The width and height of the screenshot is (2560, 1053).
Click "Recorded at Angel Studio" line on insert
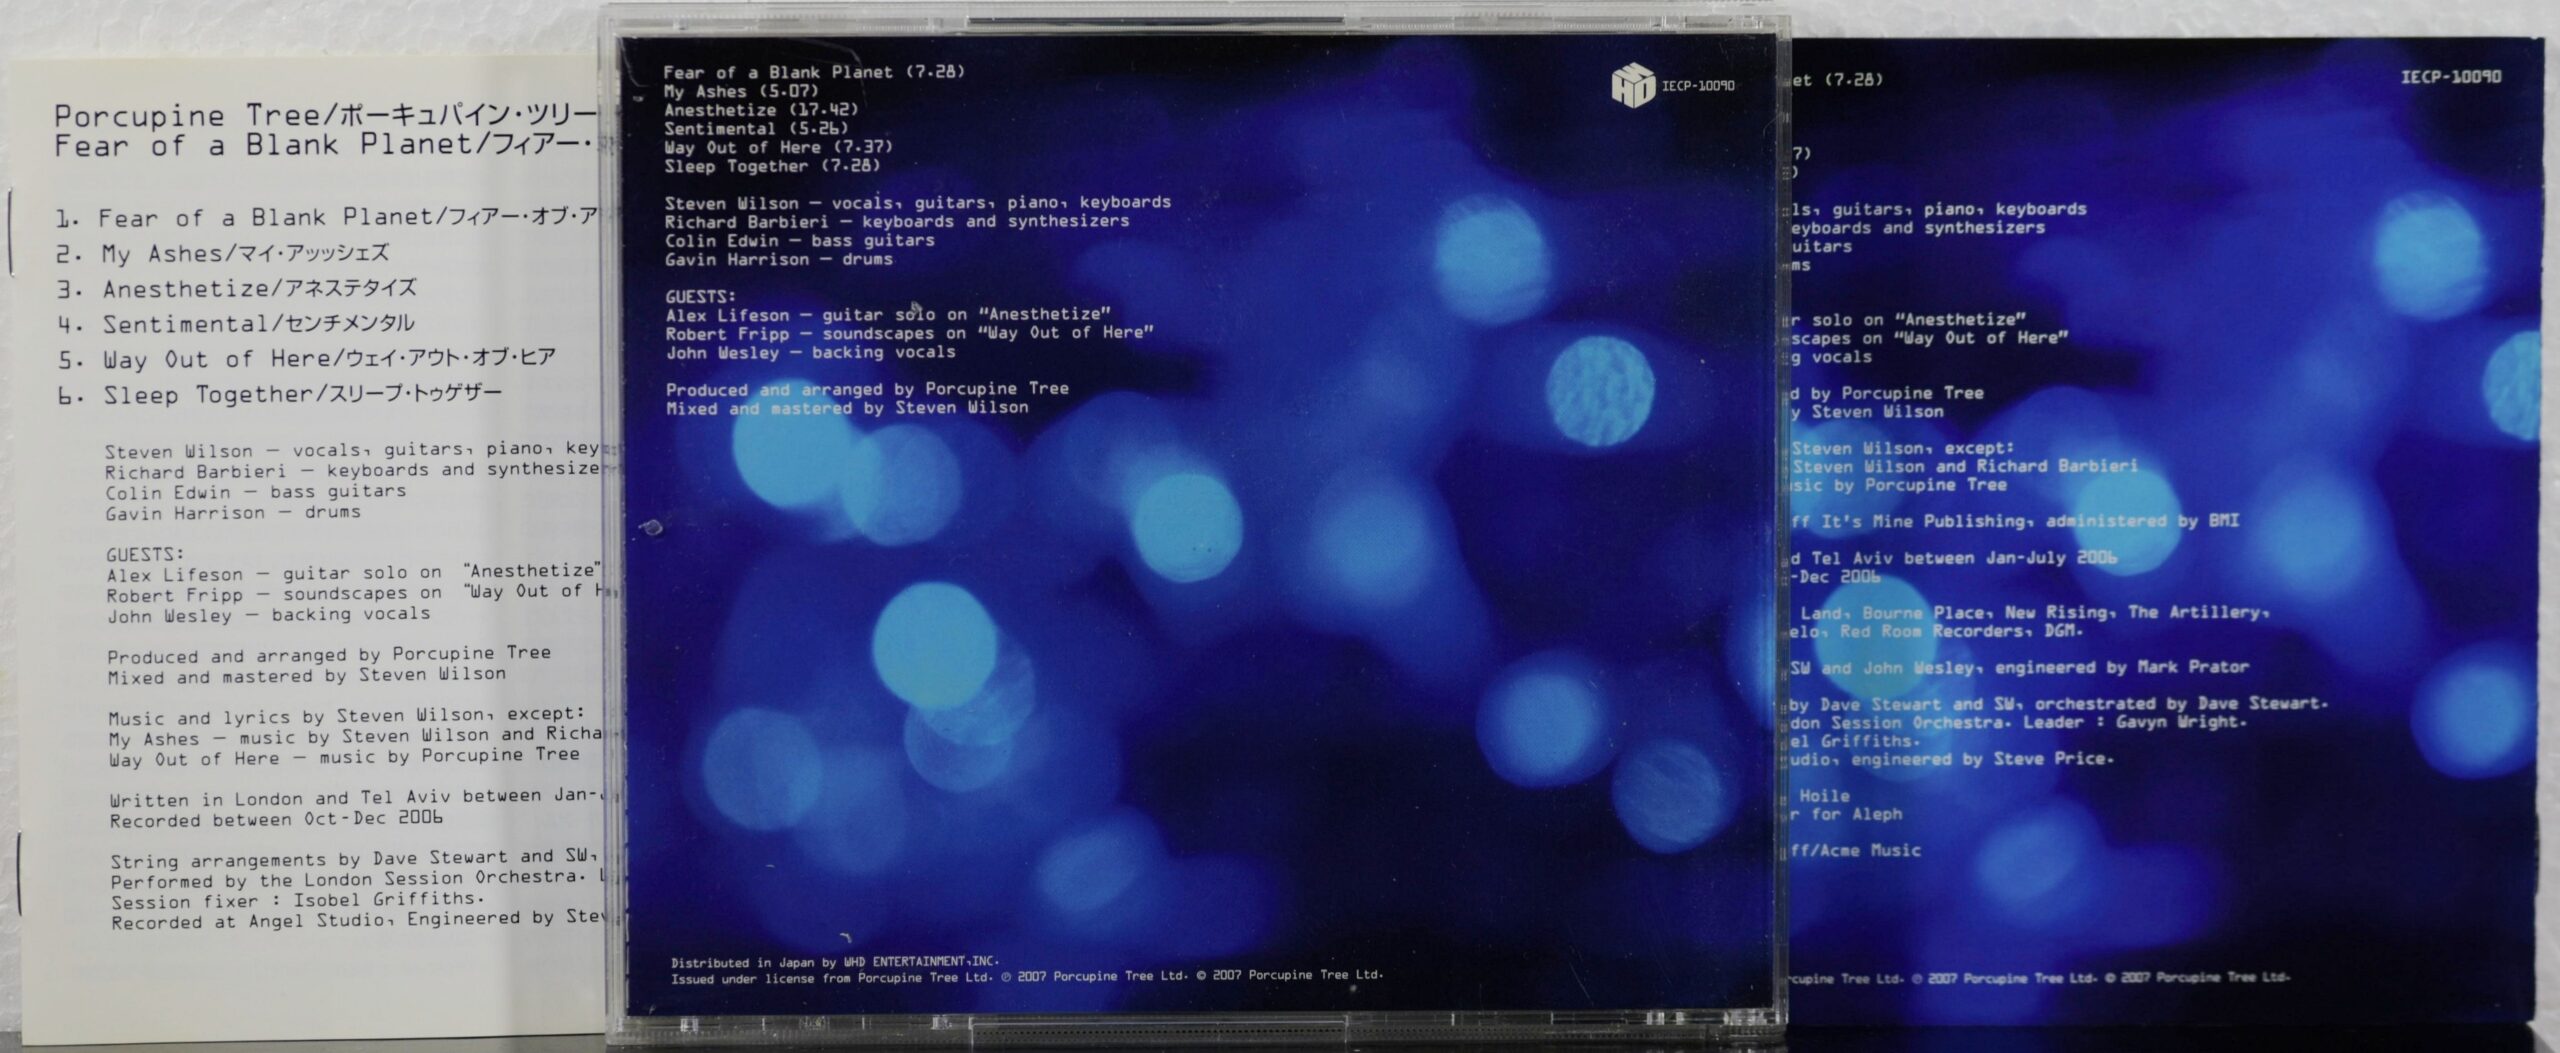[x=357, y=920]
